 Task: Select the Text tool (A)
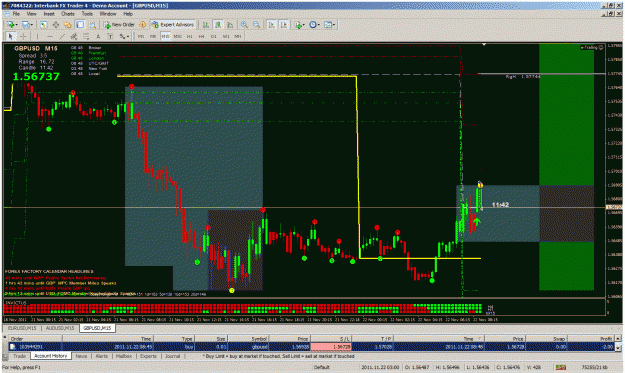coord(98,36)
